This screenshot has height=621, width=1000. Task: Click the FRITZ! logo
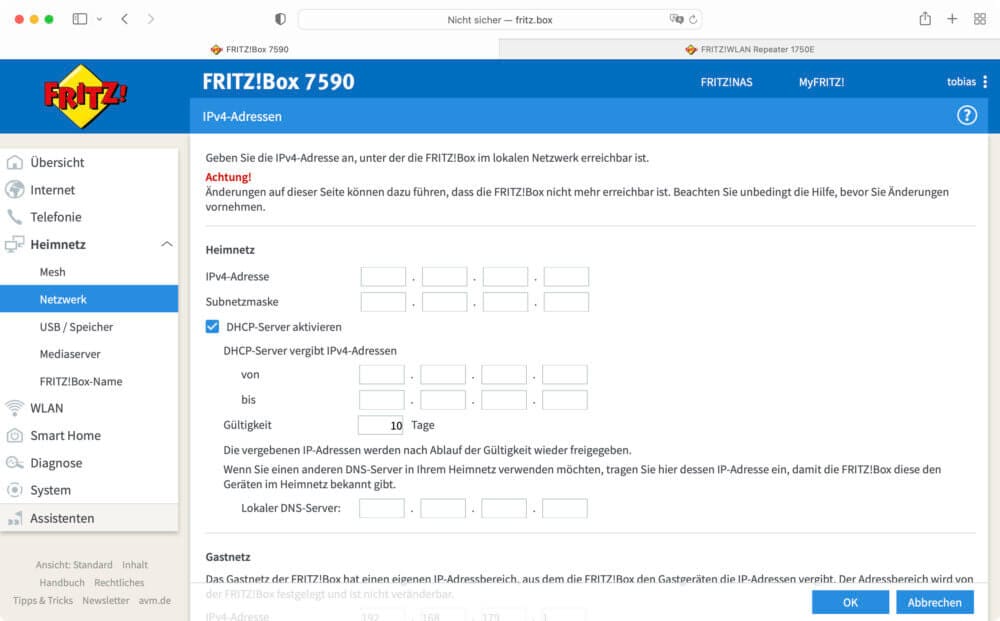pyautogui.click(x=85, y=96)
